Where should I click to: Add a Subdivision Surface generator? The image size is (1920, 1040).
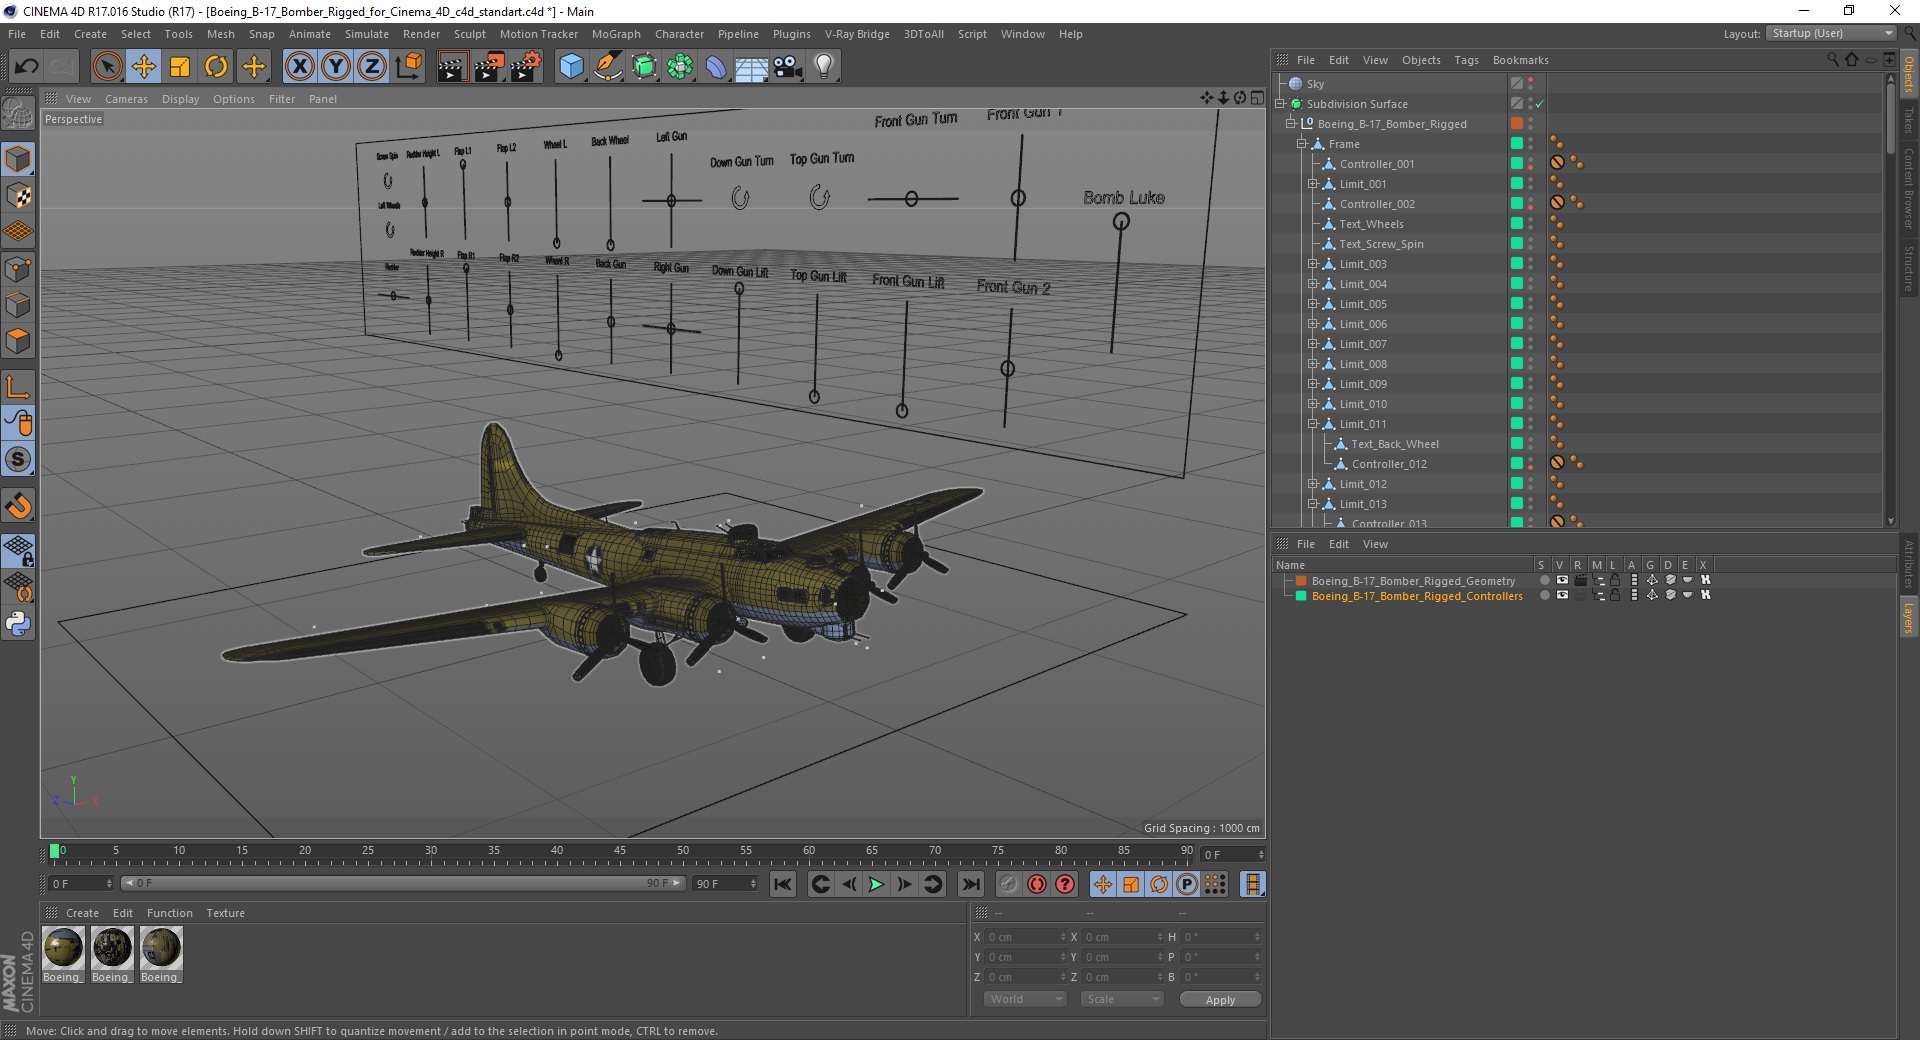(x=644, y=67)
